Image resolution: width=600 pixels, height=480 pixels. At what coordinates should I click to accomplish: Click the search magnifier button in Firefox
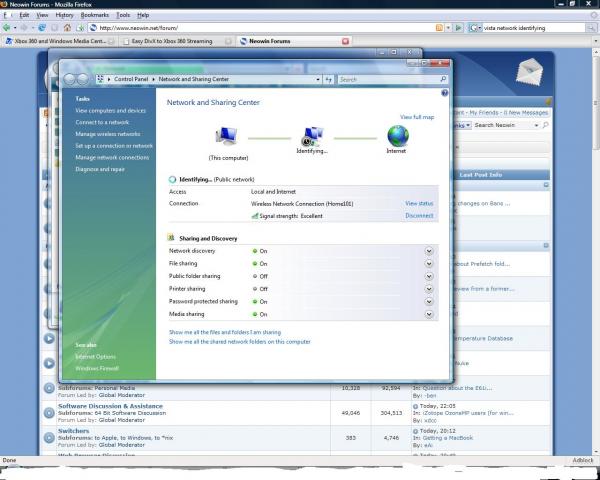coord(591,28)
